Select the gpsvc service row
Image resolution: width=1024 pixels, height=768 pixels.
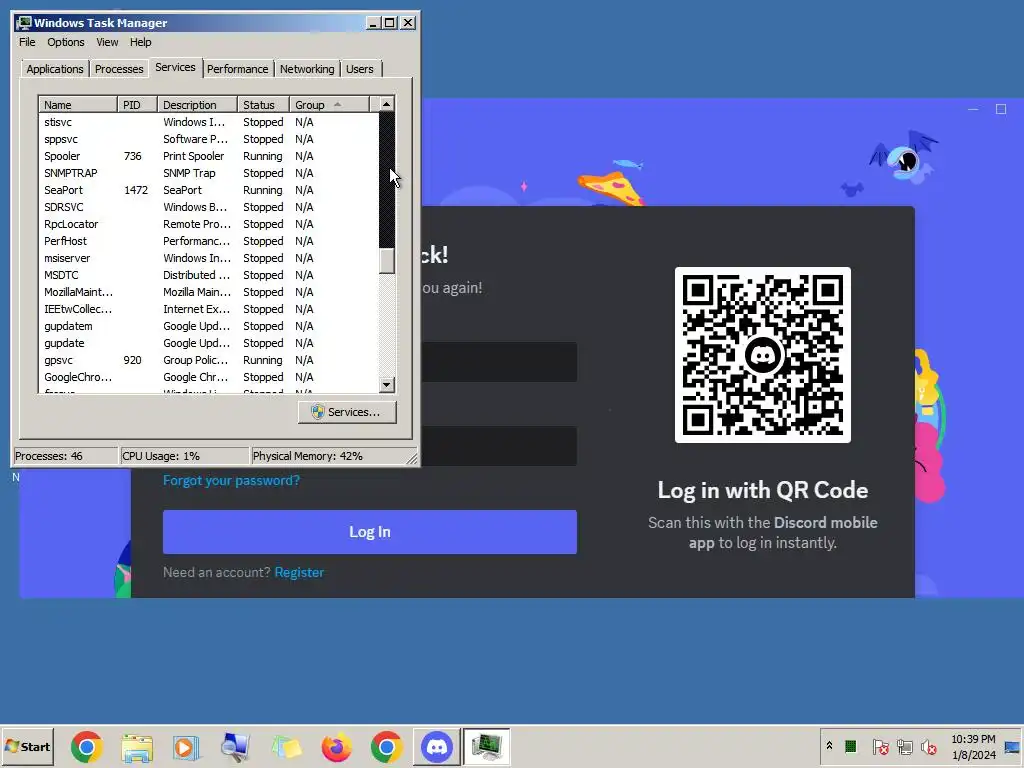(208, 360)
